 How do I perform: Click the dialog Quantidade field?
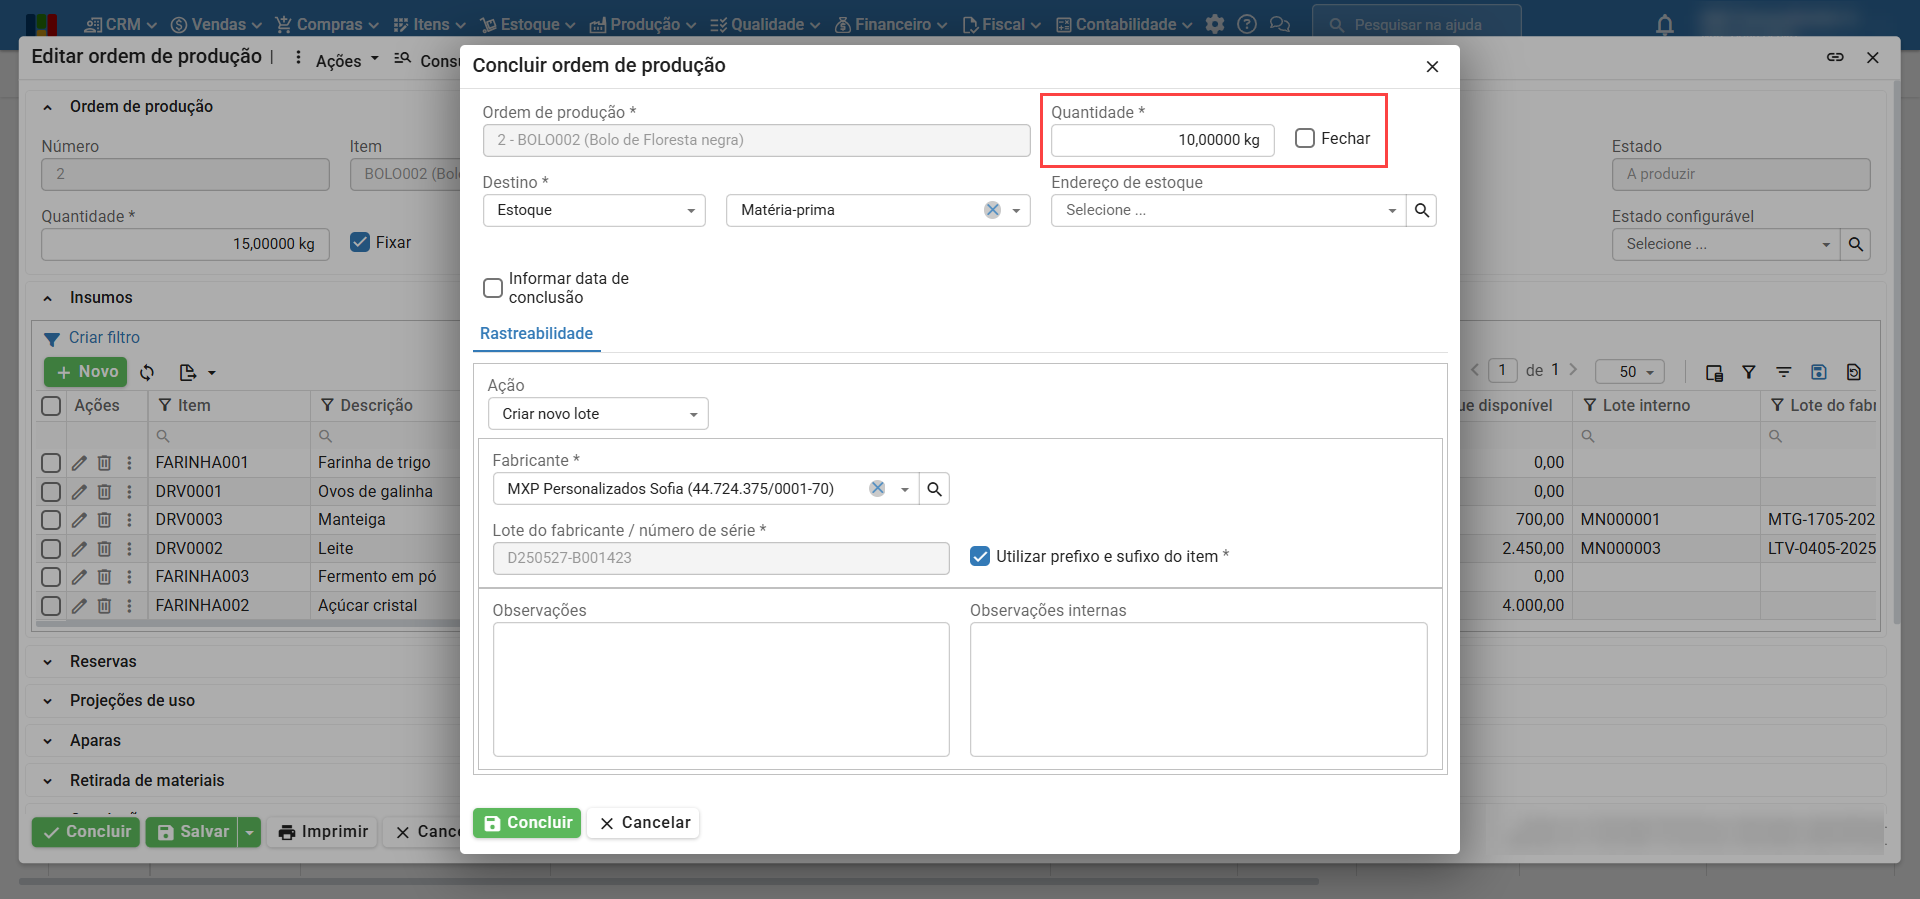[x=1162, y=140]
